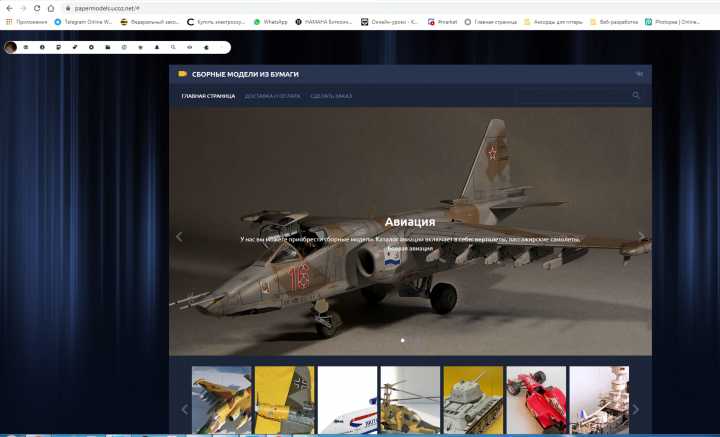
Task: Click the user avatar in the admin bar
Action: [11, 47]
